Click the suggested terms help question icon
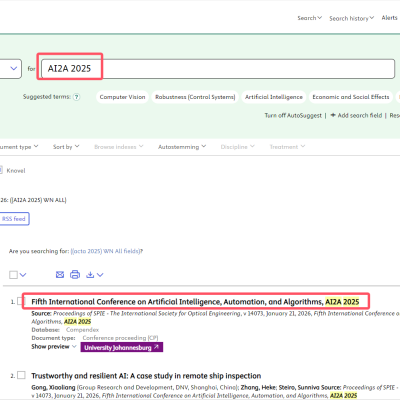400x400 pixels. pos(76,97)
